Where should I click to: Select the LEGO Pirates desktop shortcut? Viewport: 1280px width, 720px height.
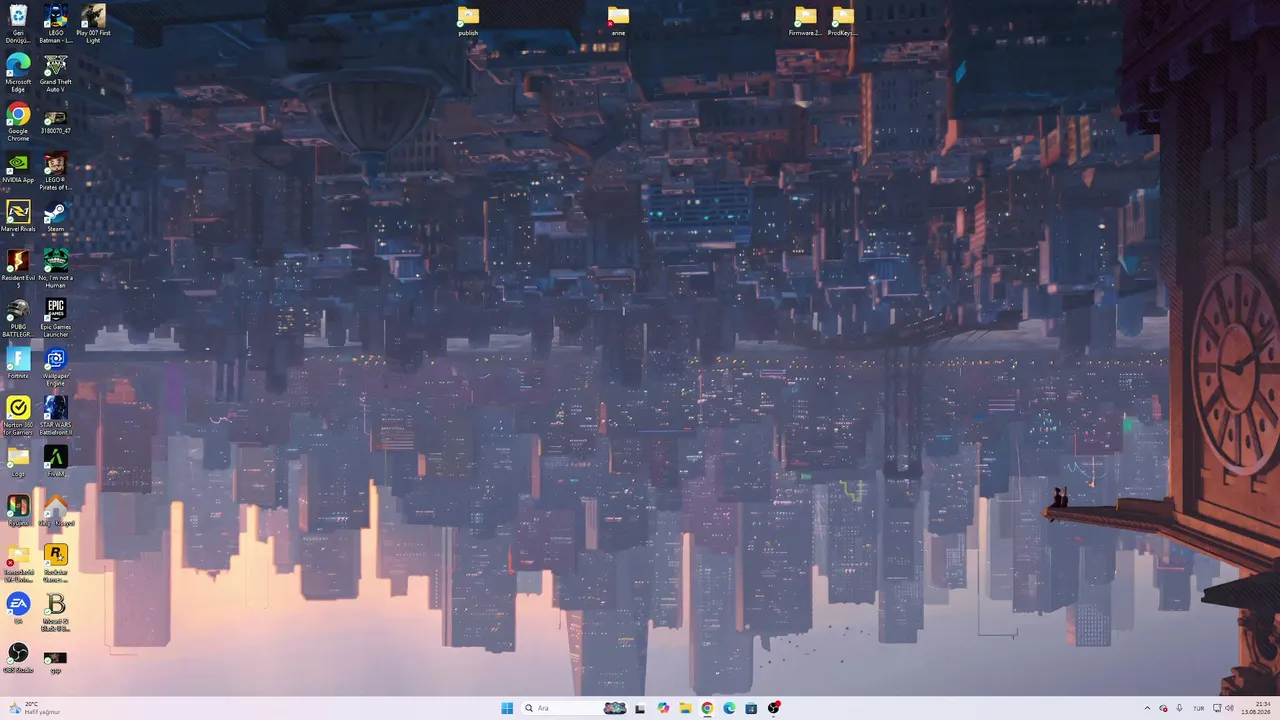click(56, 170)
